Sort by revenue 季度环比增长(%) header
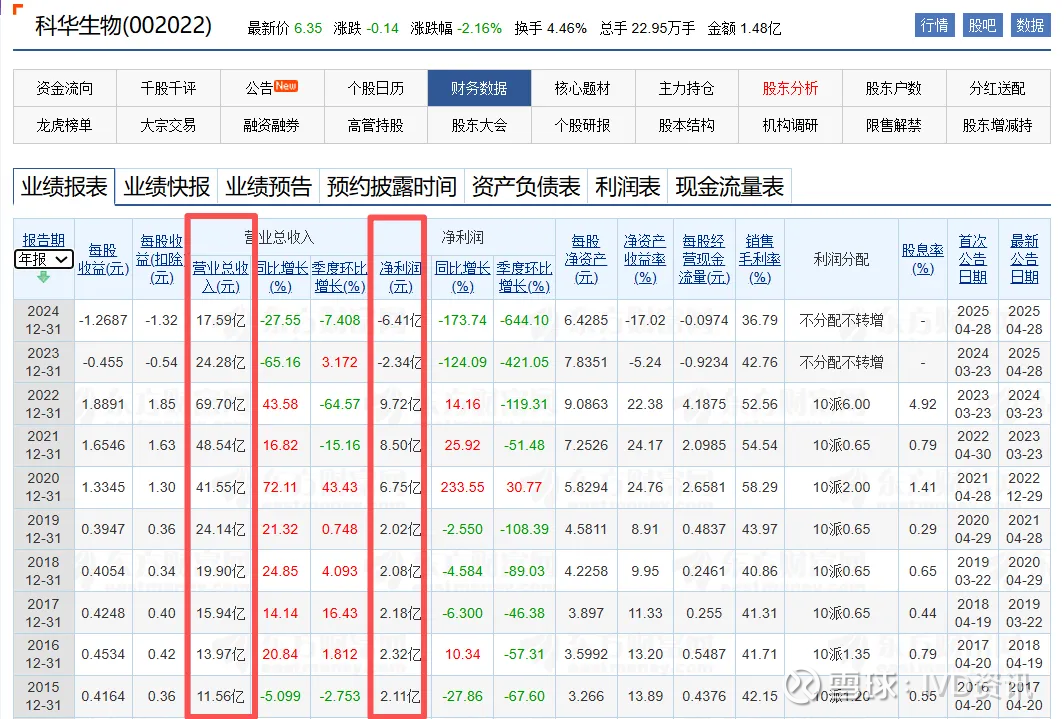This screenshot has width=1064, height=719. click(340, 277)
